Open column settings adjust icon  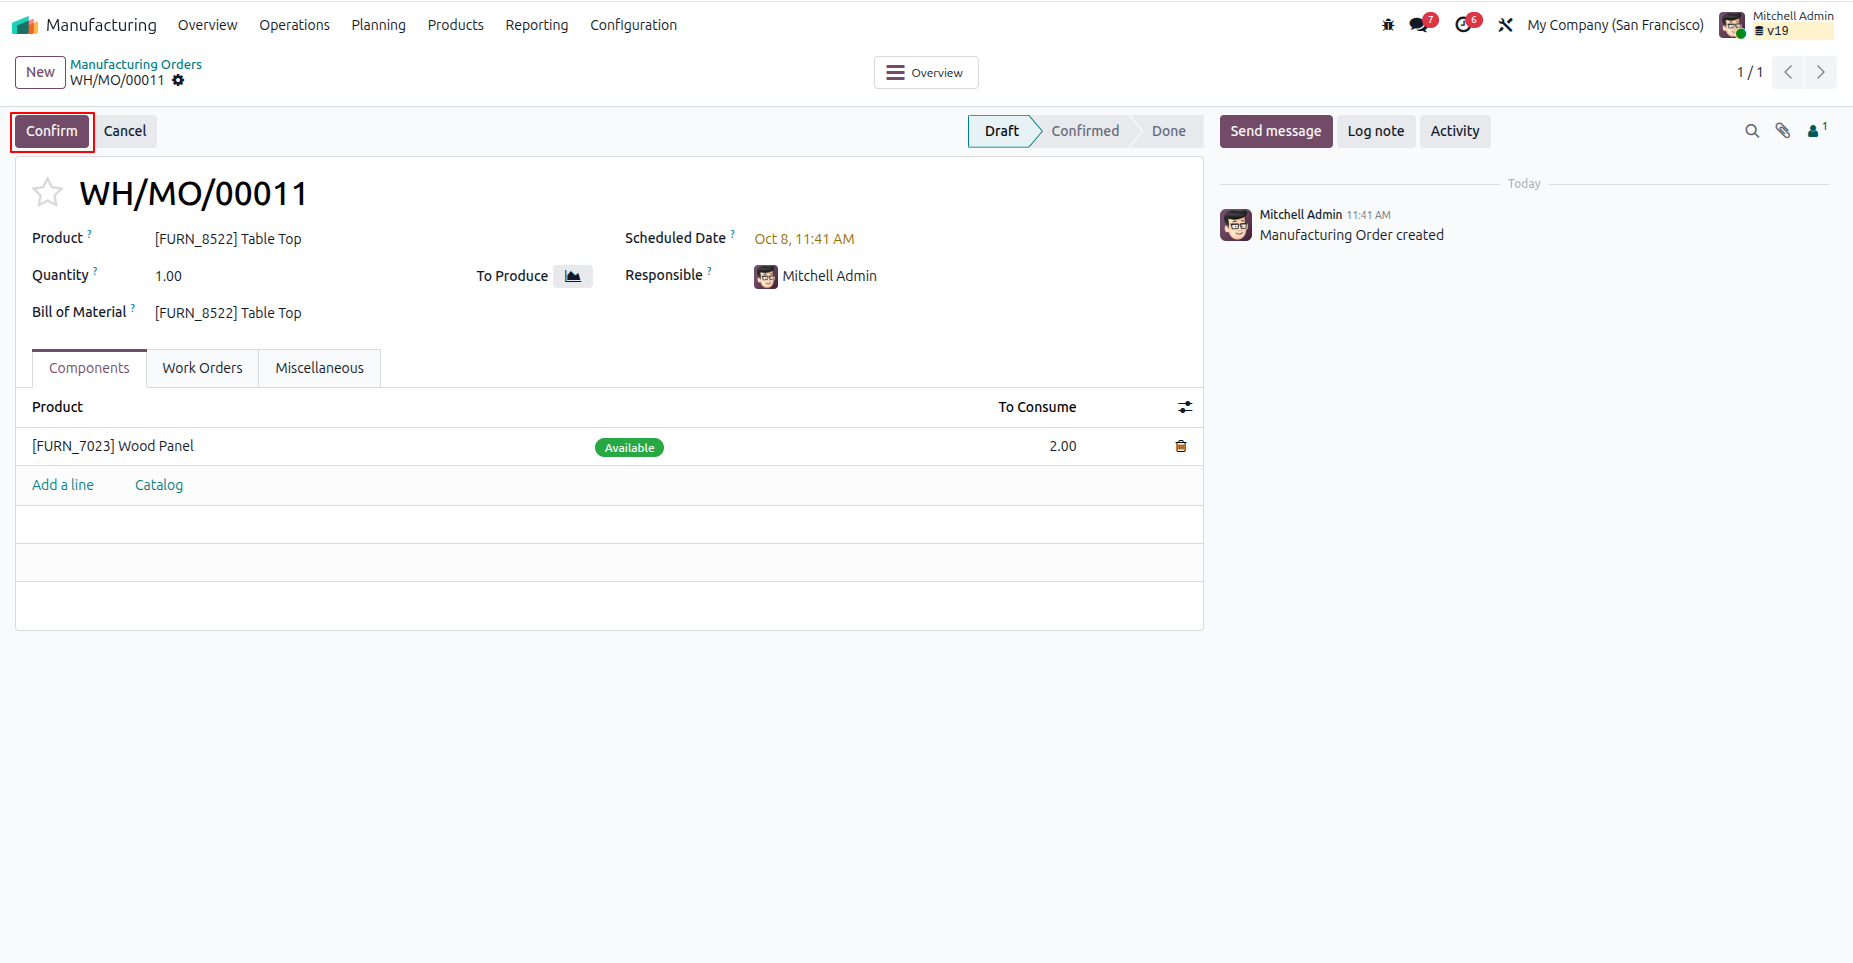1185,407
